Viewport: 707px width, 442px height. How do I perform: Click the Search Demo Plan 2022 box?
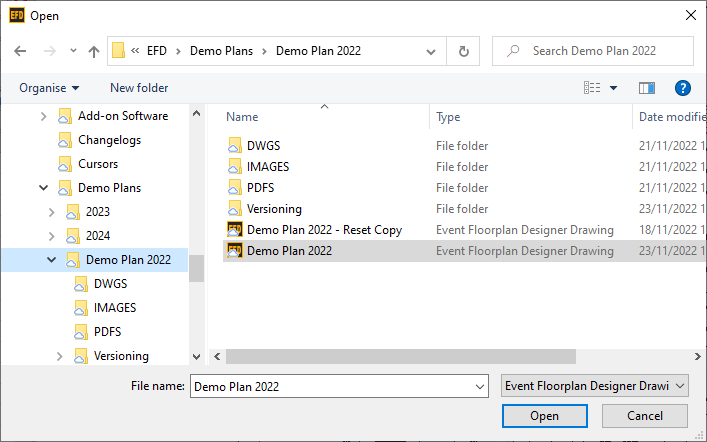click(593, 51)
